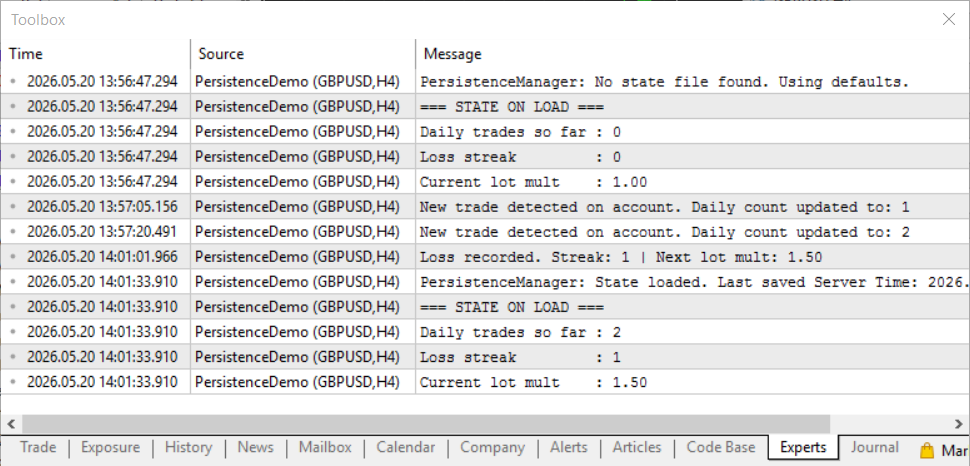This screenshot has width=970, height=466.
Task: Select 'Daily trades so far : 0' row
Action: tap(485, 132)
